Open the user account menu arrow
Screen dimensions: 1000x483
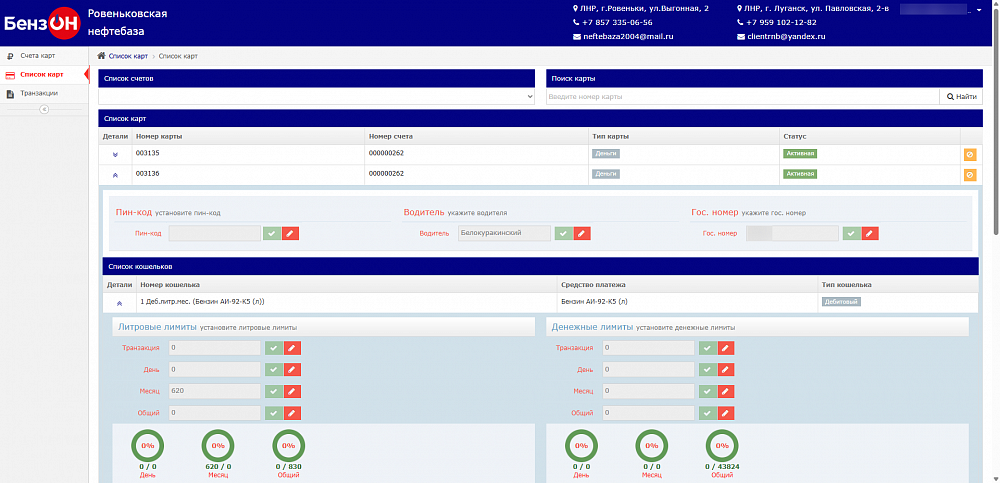click(x=979, y=10)
